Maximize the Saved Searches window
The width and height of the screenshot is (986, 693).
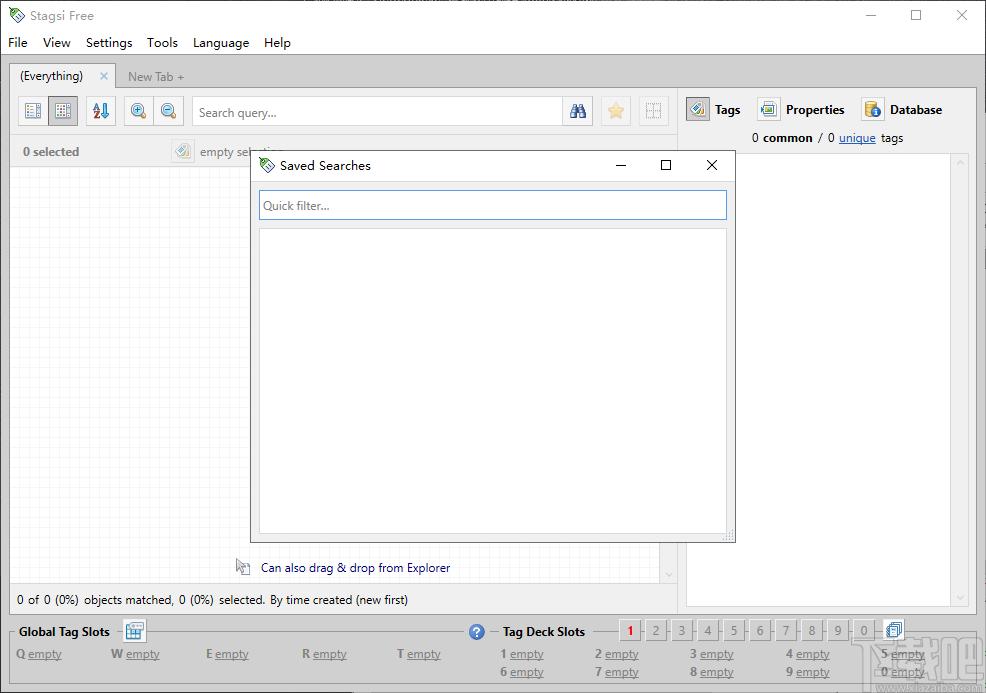tap(666, 165)
